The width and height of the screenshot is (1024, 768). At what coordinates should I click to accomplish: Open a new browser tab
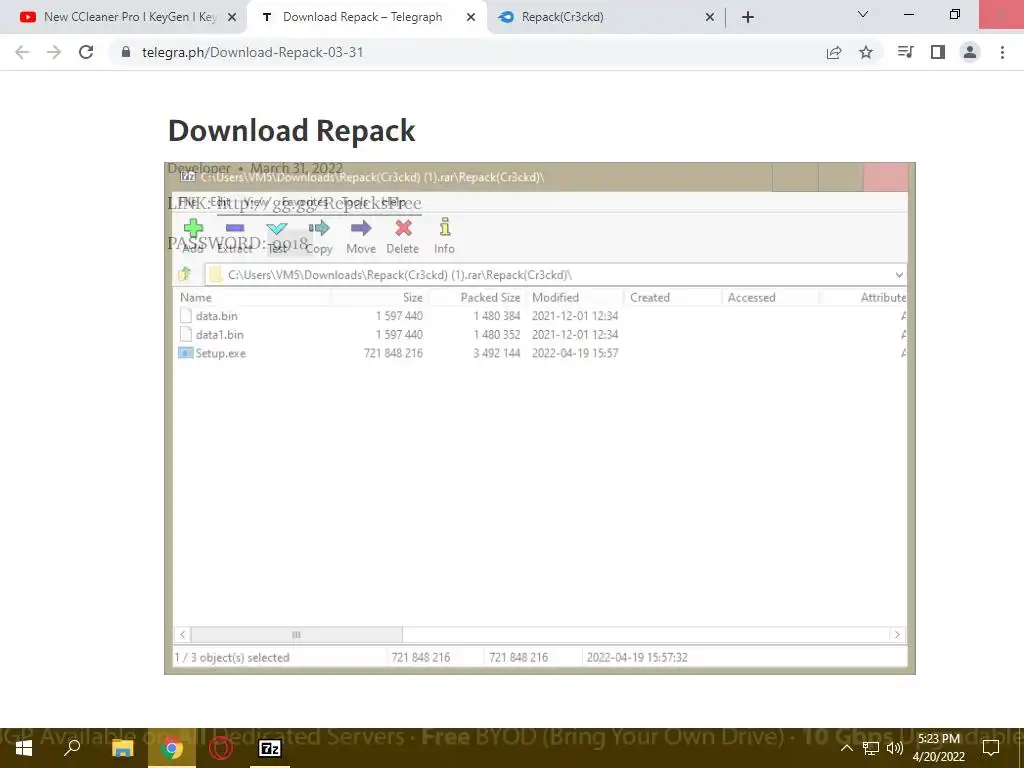click(748, 18)
